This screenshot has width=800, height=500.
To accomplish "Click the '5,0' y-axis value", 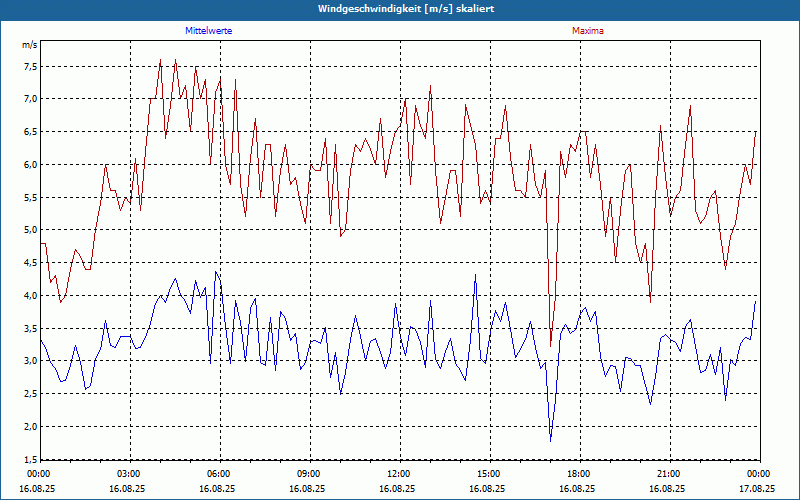I will coord(31,230).
